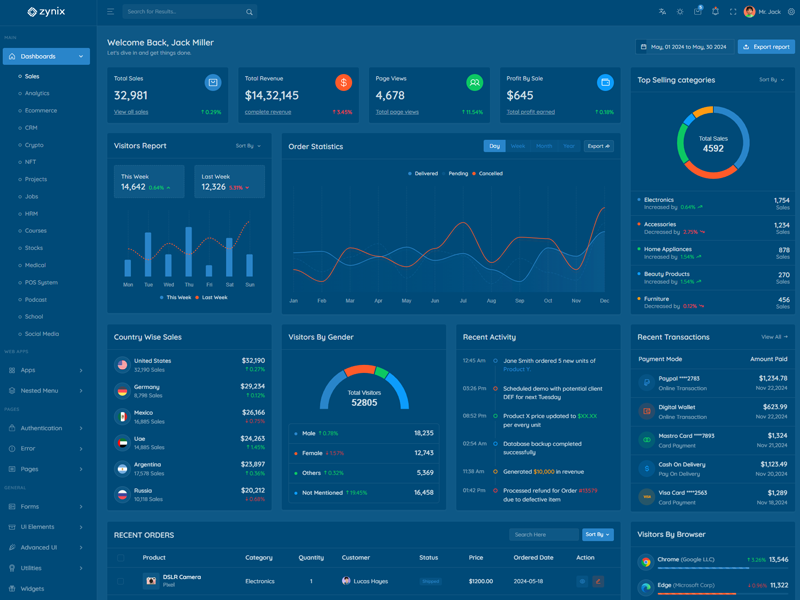Screen dimensions: 800x600
Task: Open the language translation icon
Action: pyautogui.click(x=662, y=12)
